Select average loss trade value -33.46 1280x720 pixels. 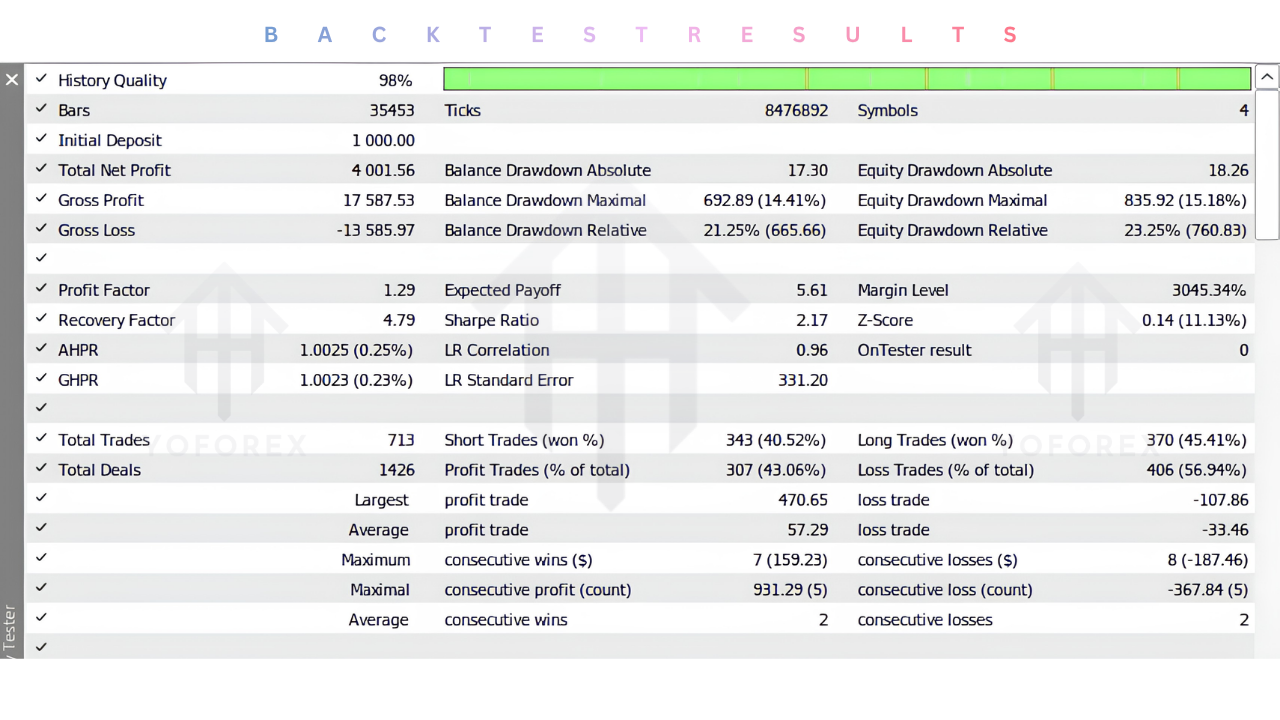point(1225,530)
